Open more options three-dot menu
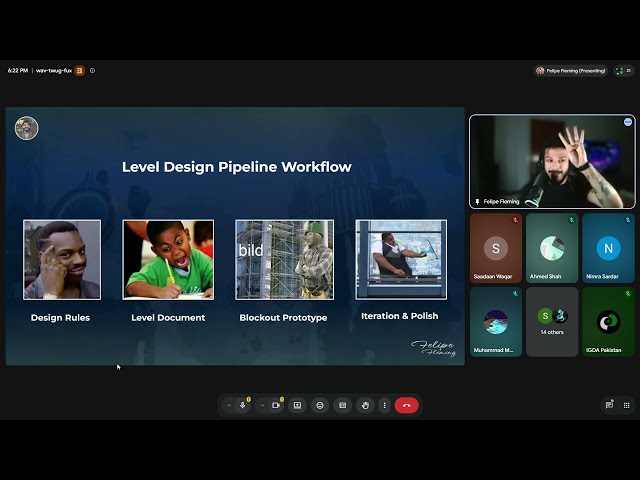 384,405
